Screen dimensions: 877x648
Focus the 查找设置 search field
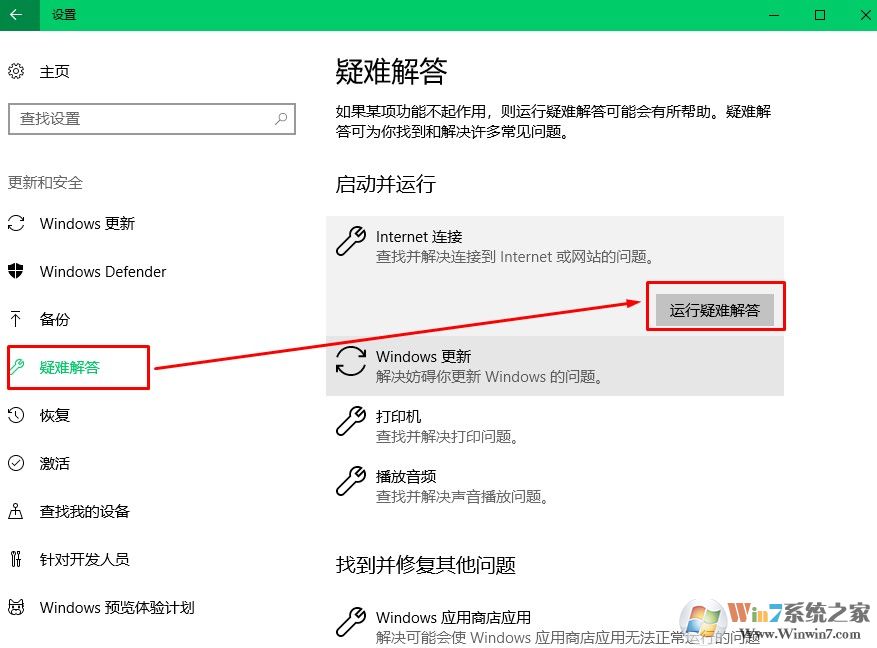[x=152, y=119]
